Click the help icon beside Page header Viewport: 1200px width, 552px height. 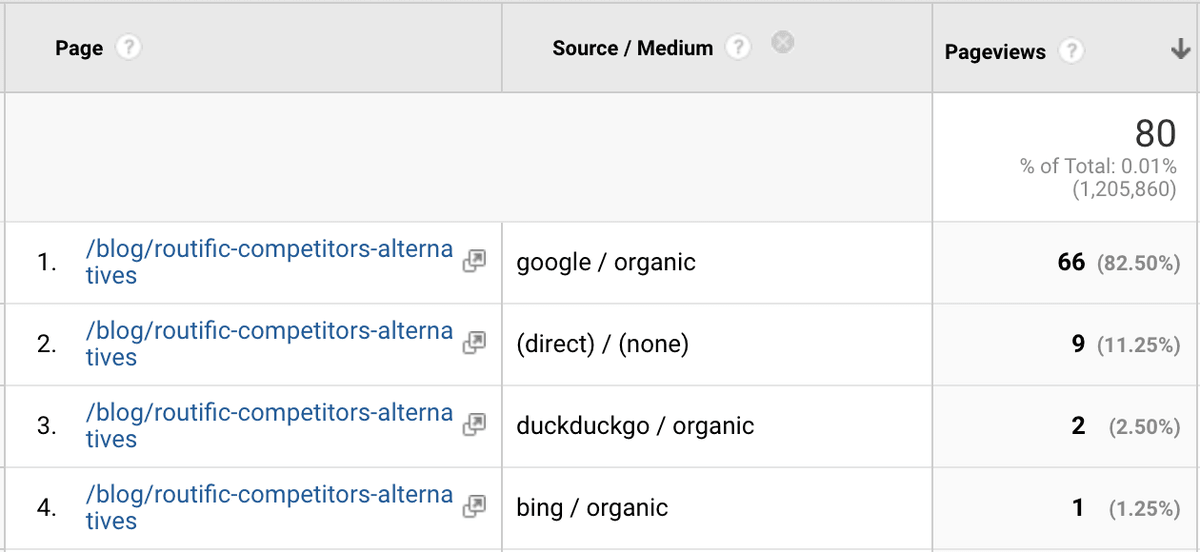point(128,48)
